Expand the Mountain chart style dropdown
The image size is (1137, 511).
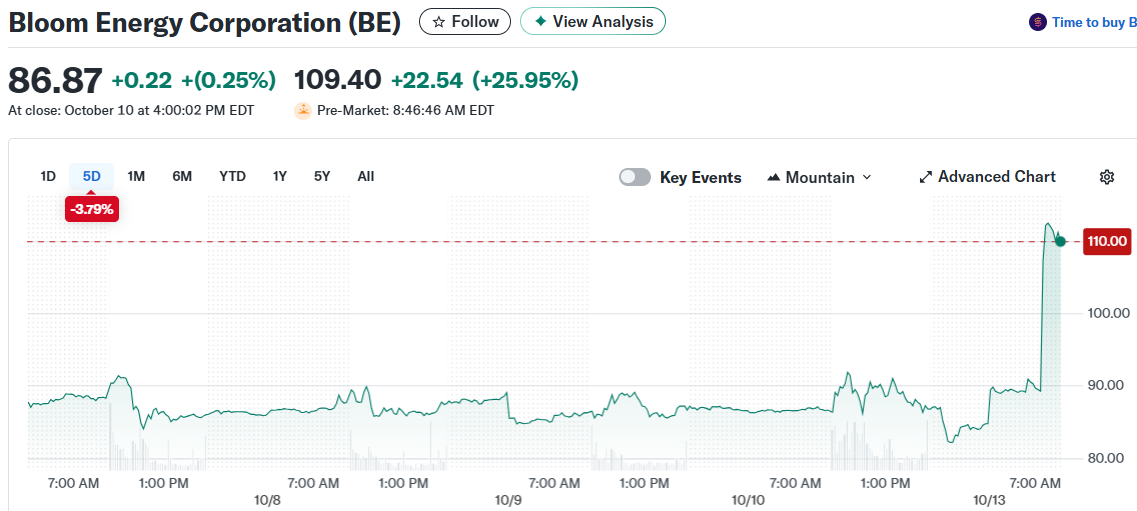866,177
